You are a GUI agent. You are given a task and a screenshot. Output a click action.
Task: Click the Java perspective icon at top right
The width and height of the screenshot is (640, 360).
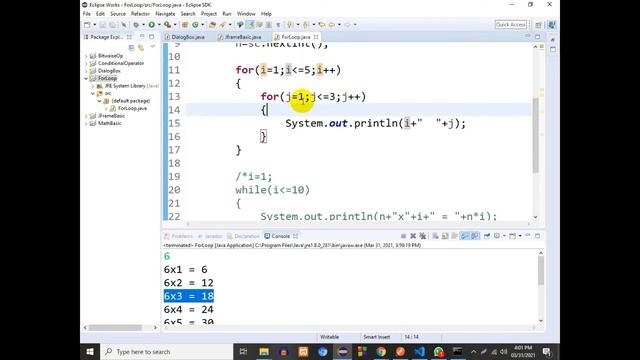551,25
